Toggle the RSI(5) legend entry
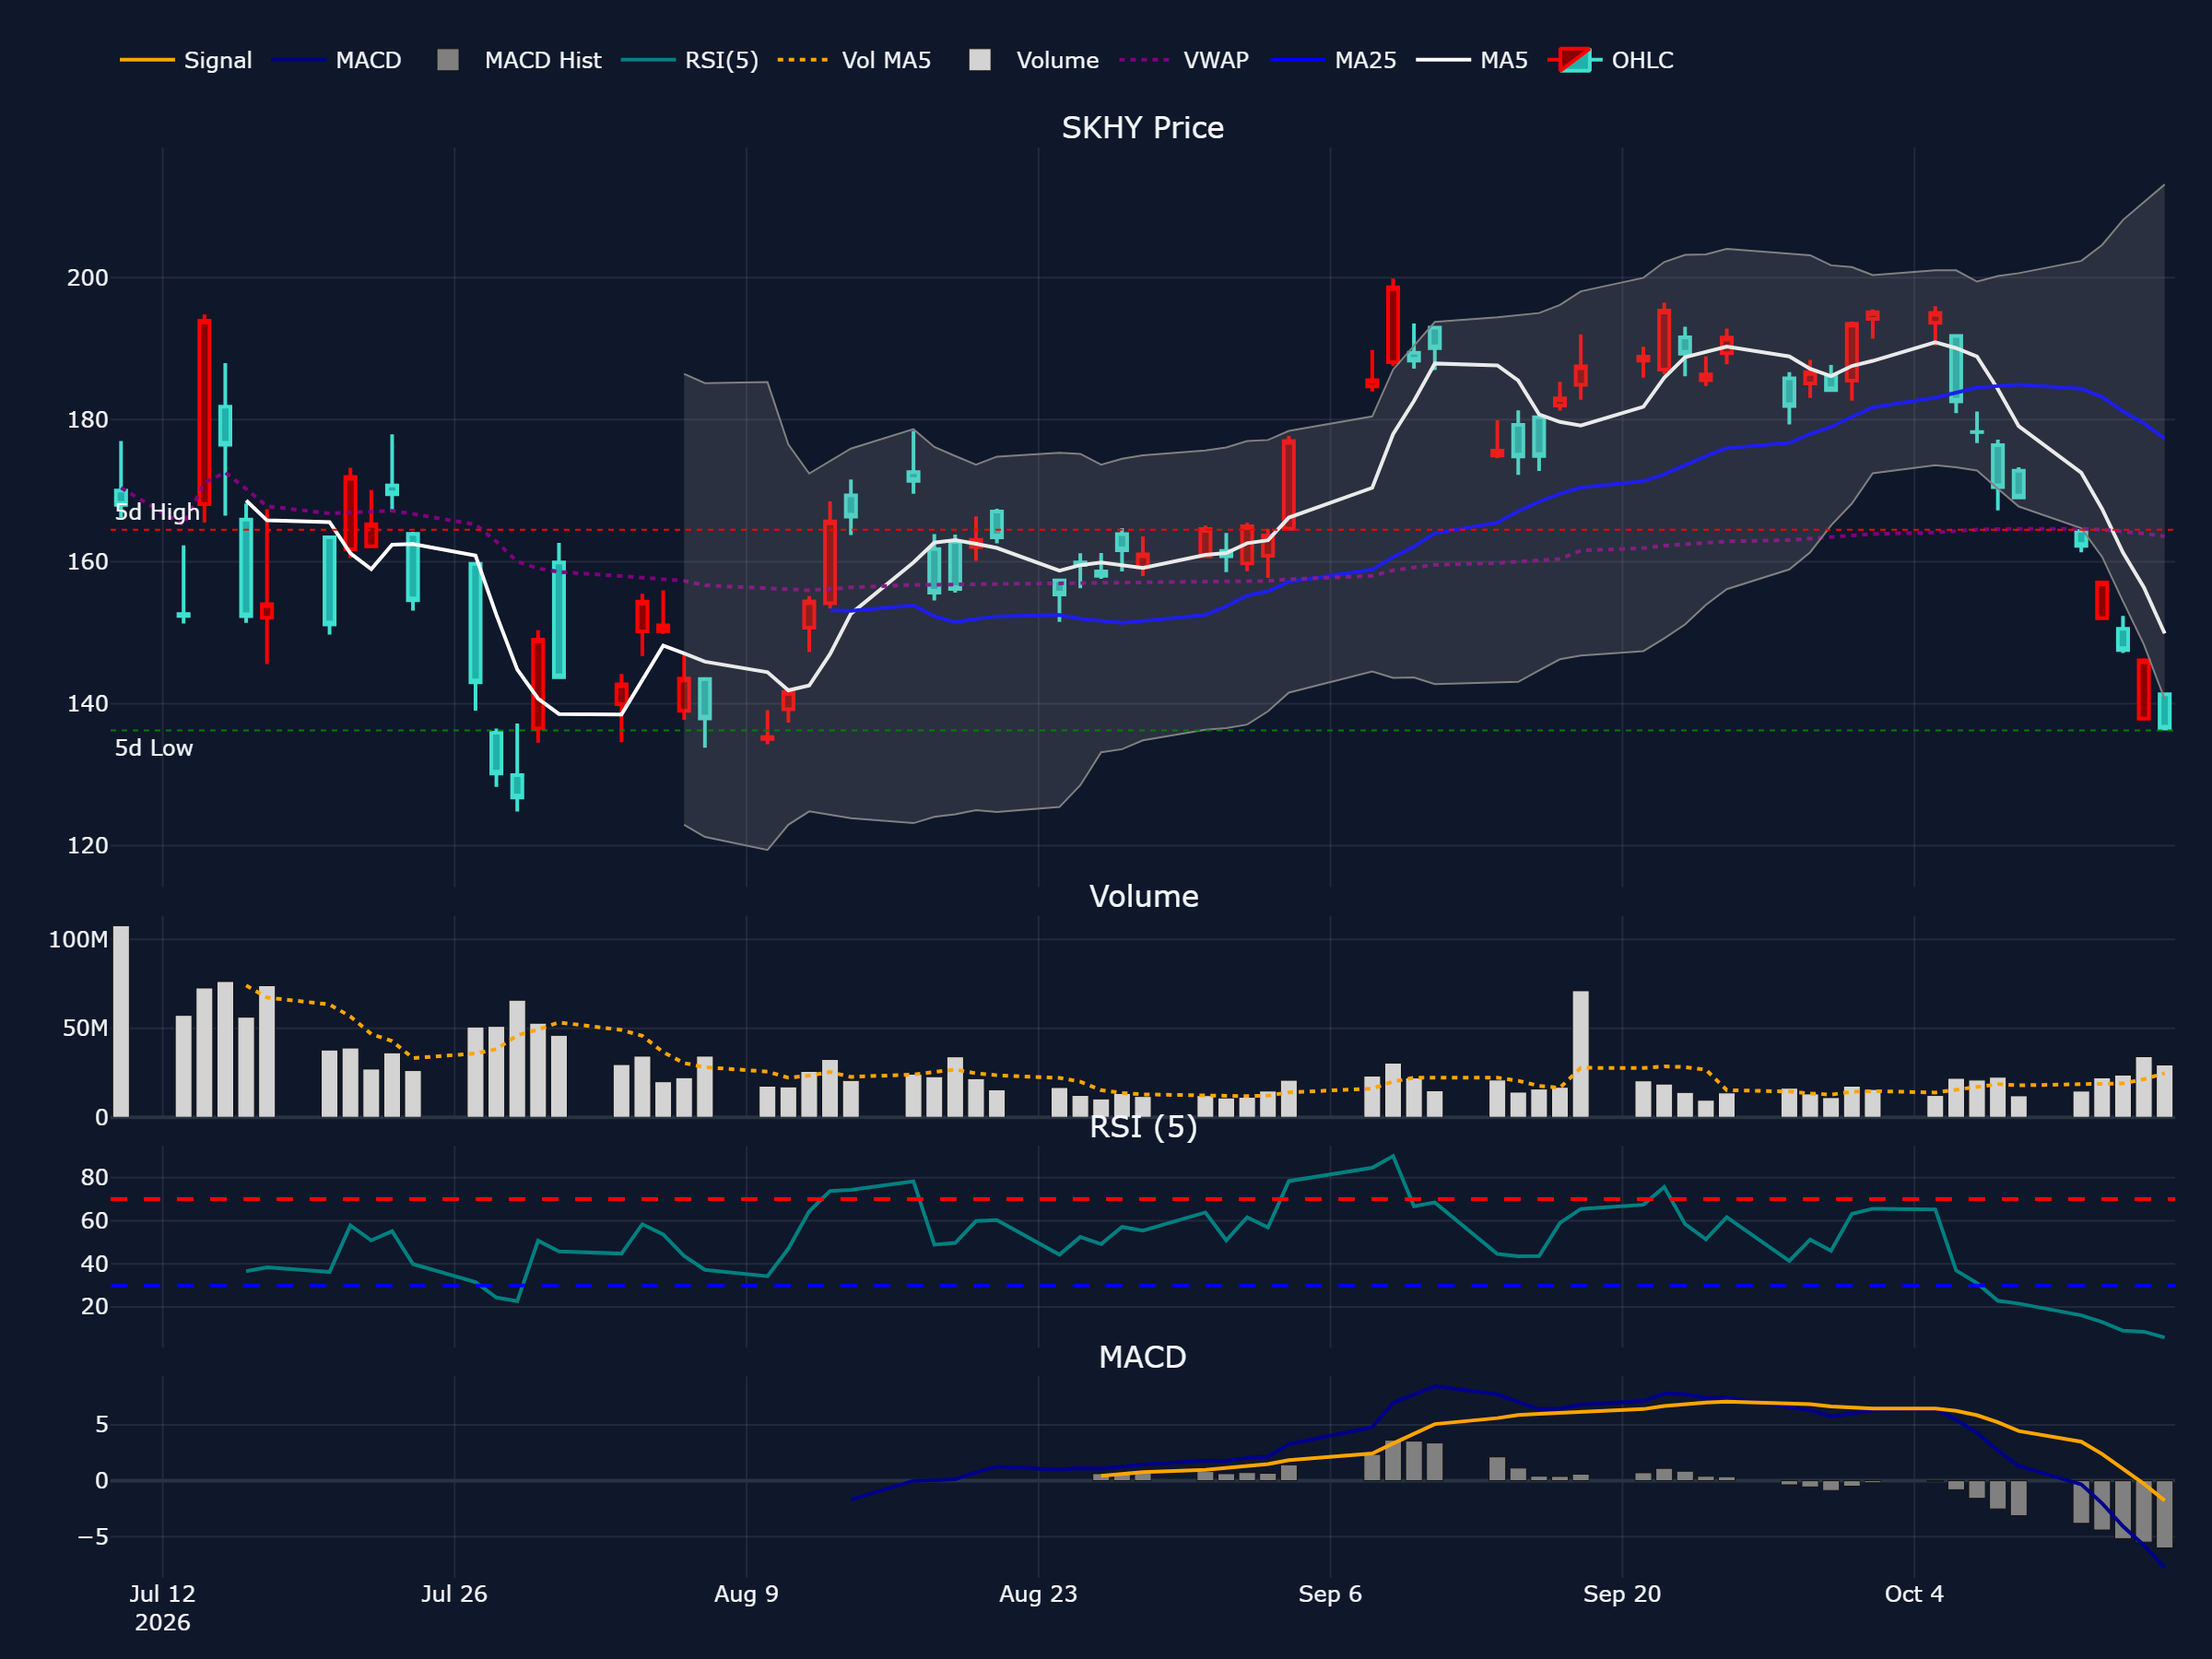Image resolution: width=2212 pixels, height=1659 pixels. 690,60
